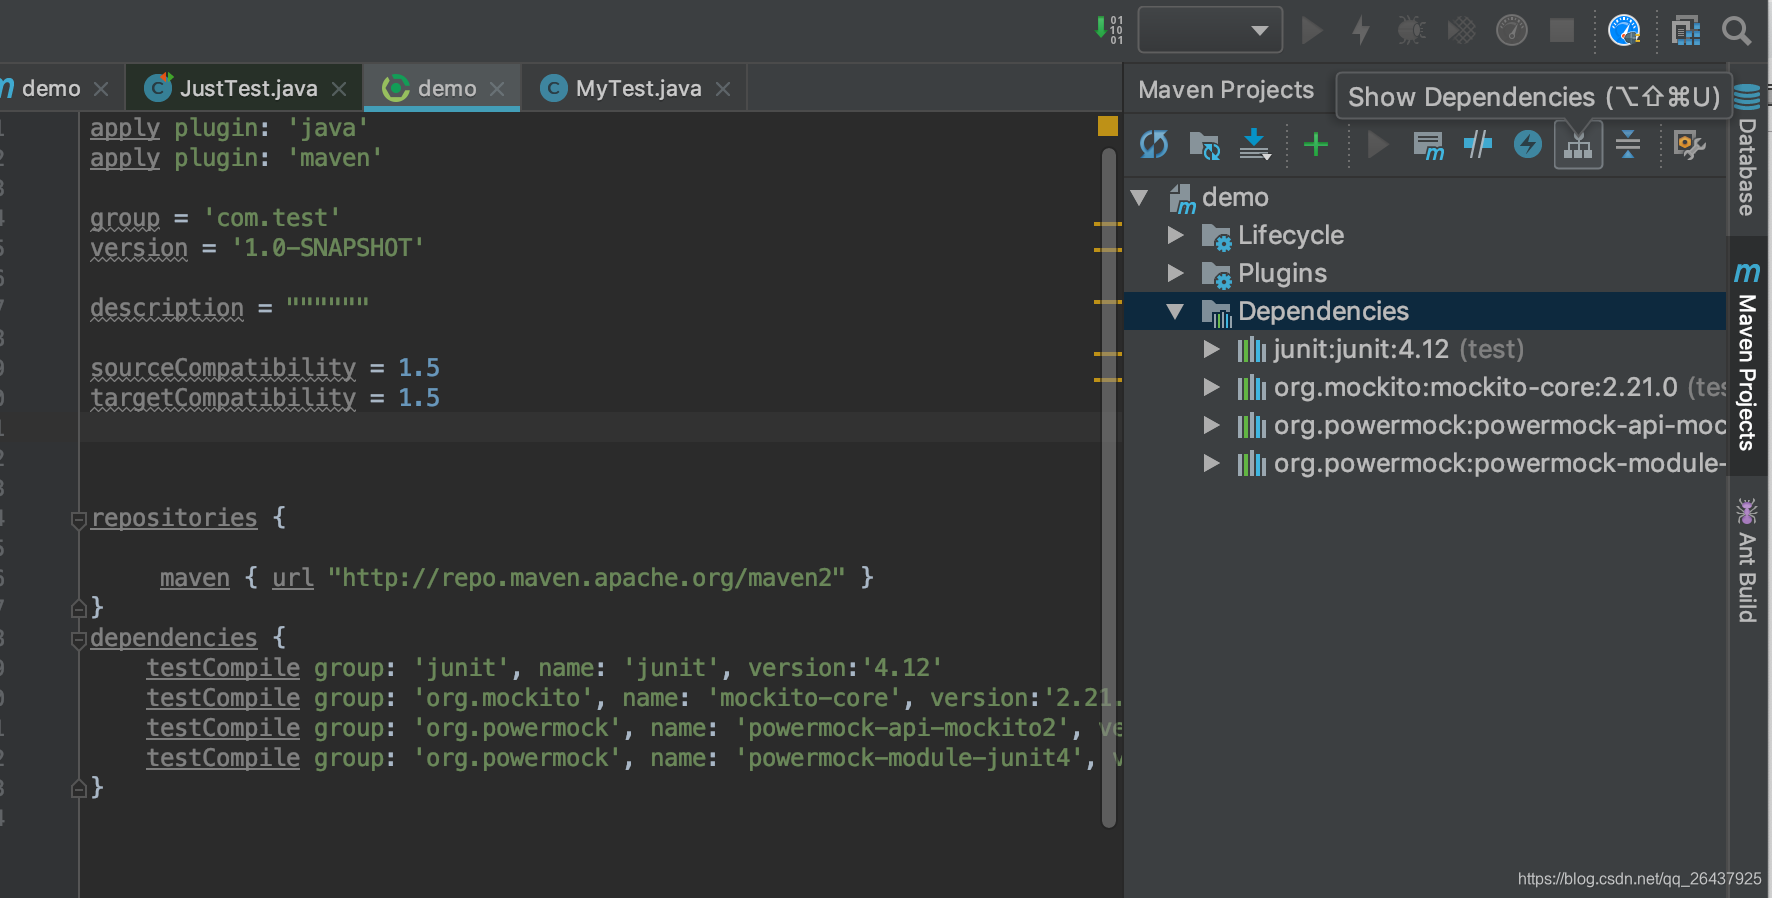This screenshot has width=1772, height=898.
Task: Add a Maven project with the plus icon
Action: (x=1316, y=145)
